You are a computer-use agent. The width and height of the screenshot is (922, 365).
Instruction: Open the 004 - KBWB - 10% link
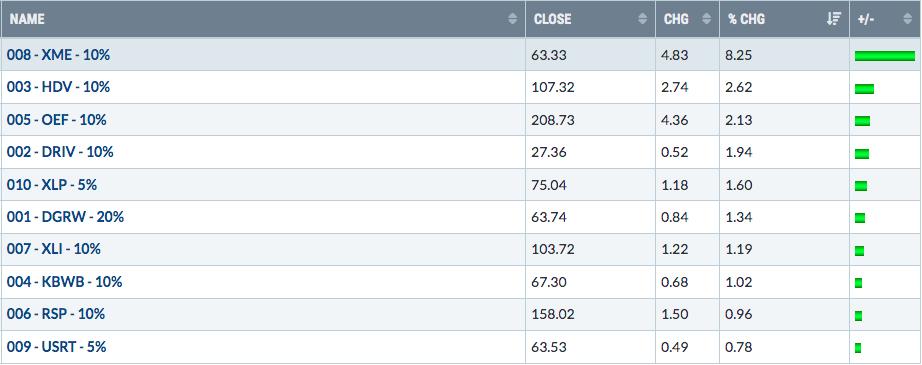coord(64,282)
